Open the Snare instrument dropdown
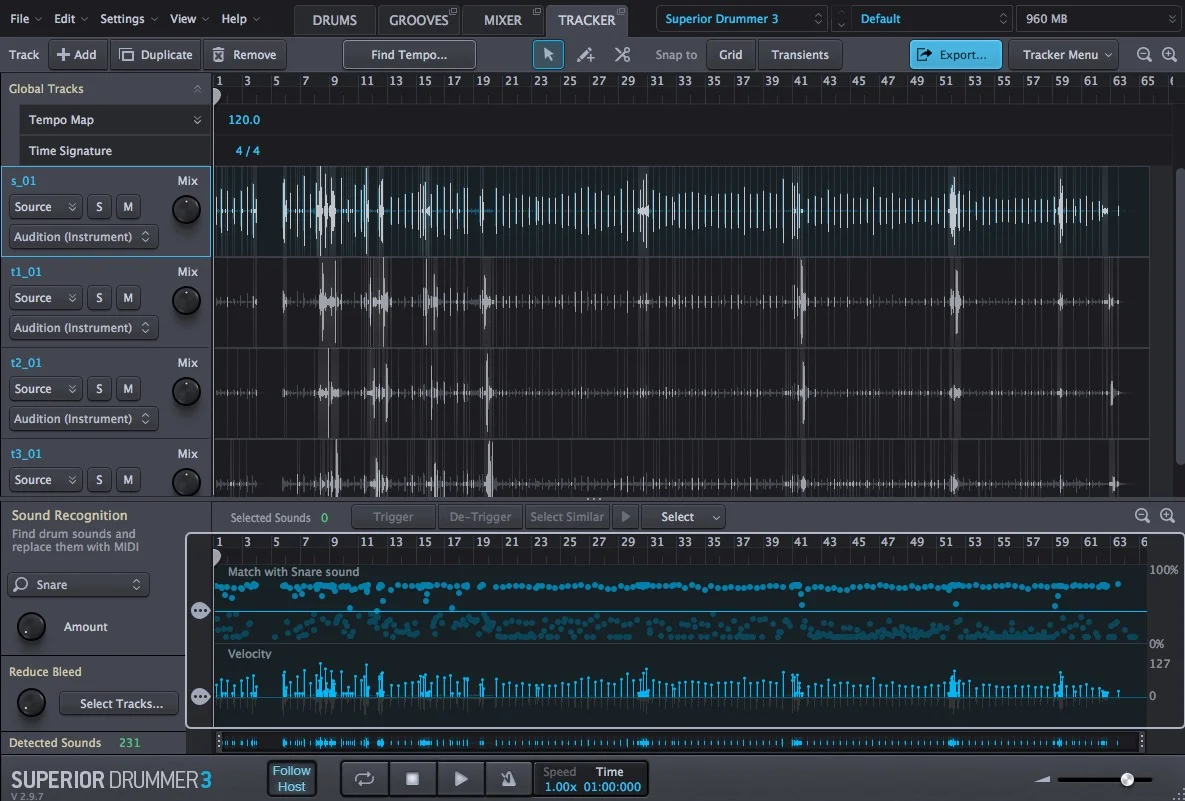The height and width of the screenshot is (801, 1185). point(79,584)
